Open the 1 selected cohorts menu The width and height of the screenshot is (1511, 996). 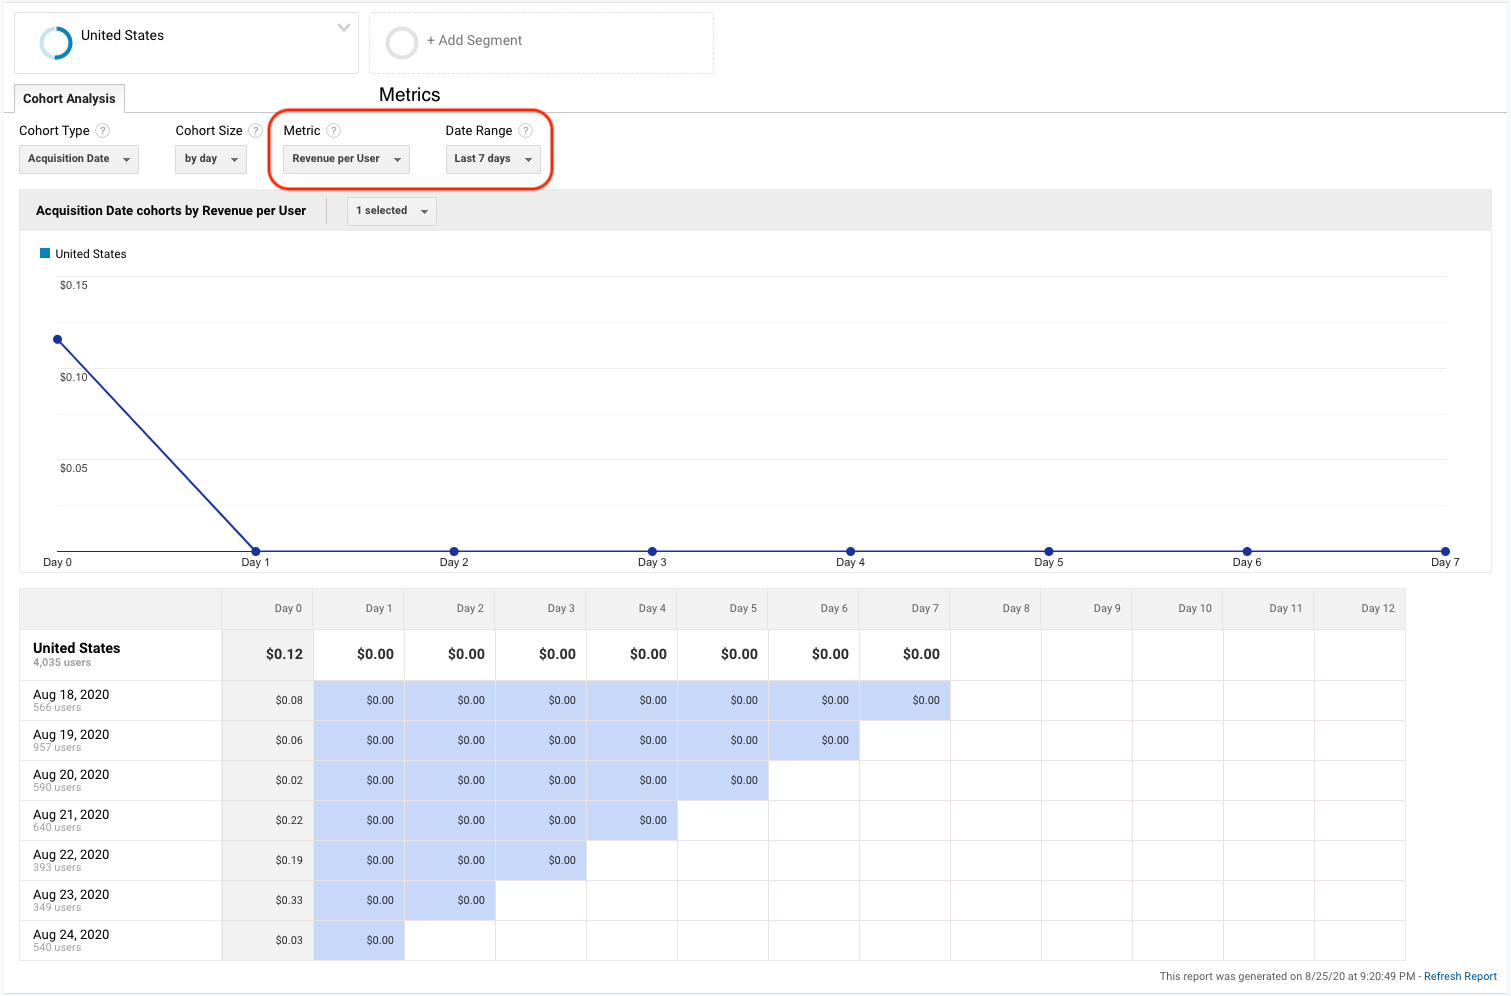click(391, 211)
